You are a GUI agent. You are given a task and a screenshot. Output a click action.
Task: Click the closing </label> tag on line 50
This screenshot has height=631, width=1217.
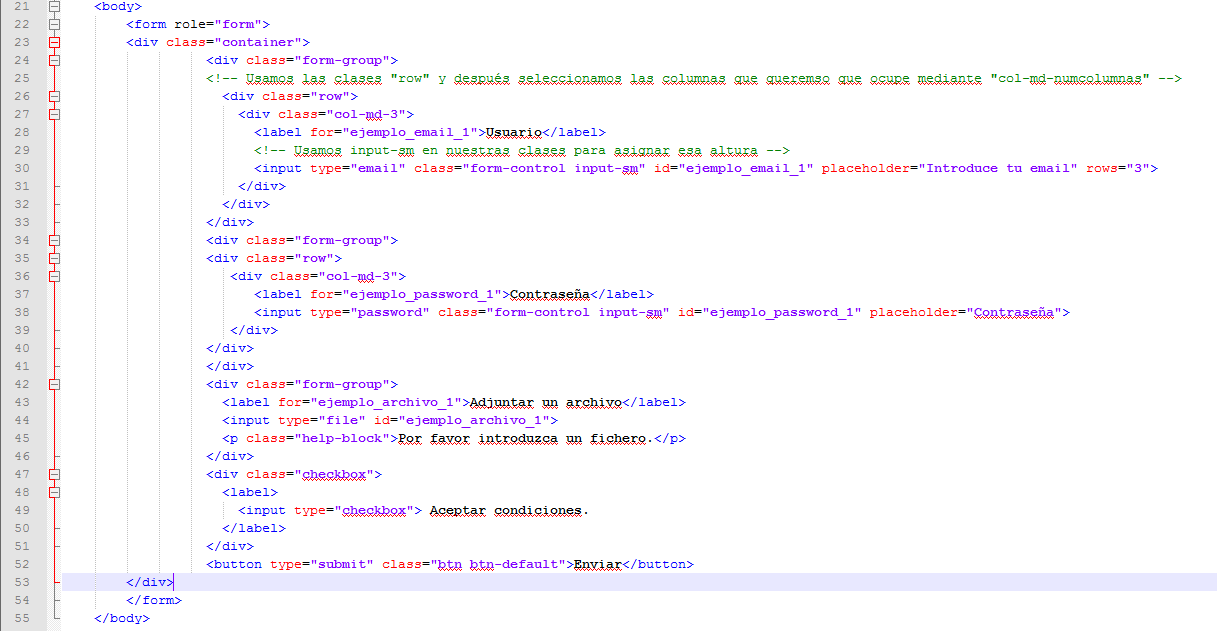pos(254,528)
